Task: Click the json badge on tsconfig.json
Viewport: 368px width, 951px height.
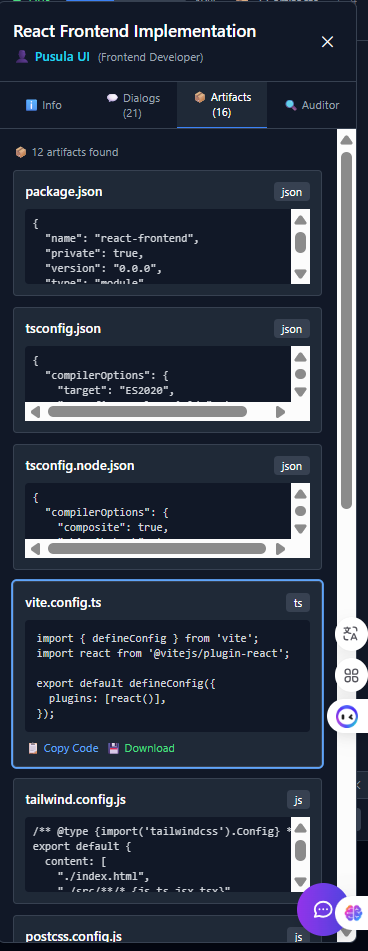Action: 292,329
